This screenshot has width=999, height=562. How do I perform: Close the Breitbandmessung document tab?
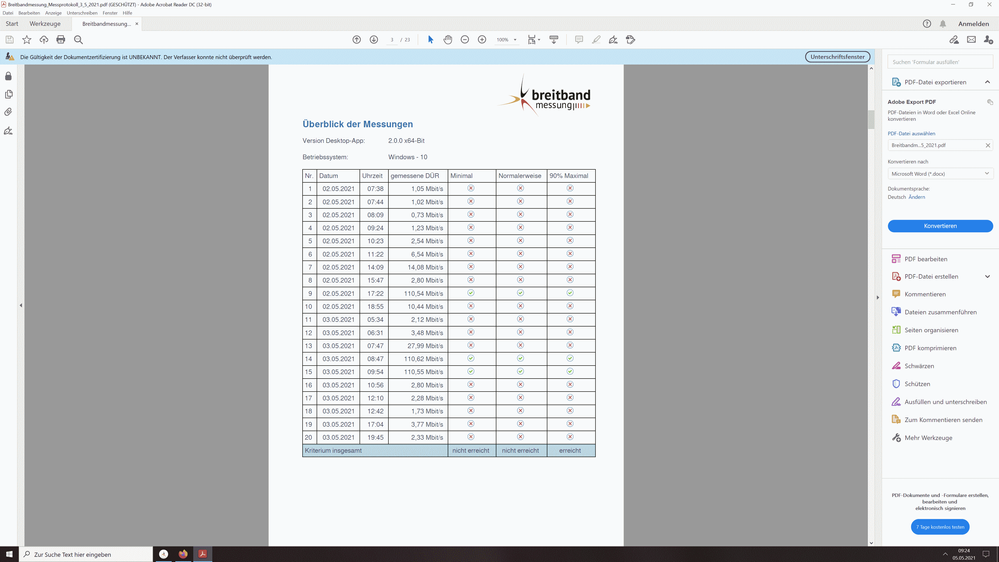pyautogui.click(x=136, y=24)
